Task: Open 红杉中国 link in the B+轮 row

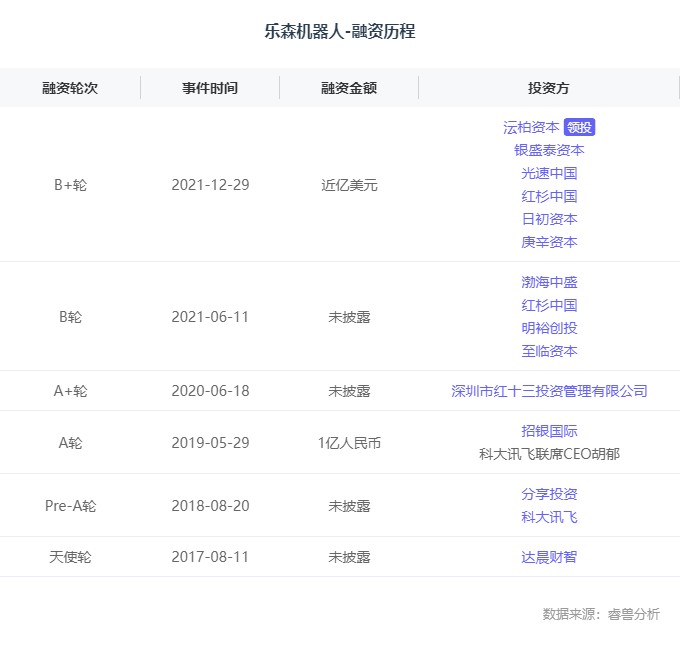Action: tap(549, 196)
